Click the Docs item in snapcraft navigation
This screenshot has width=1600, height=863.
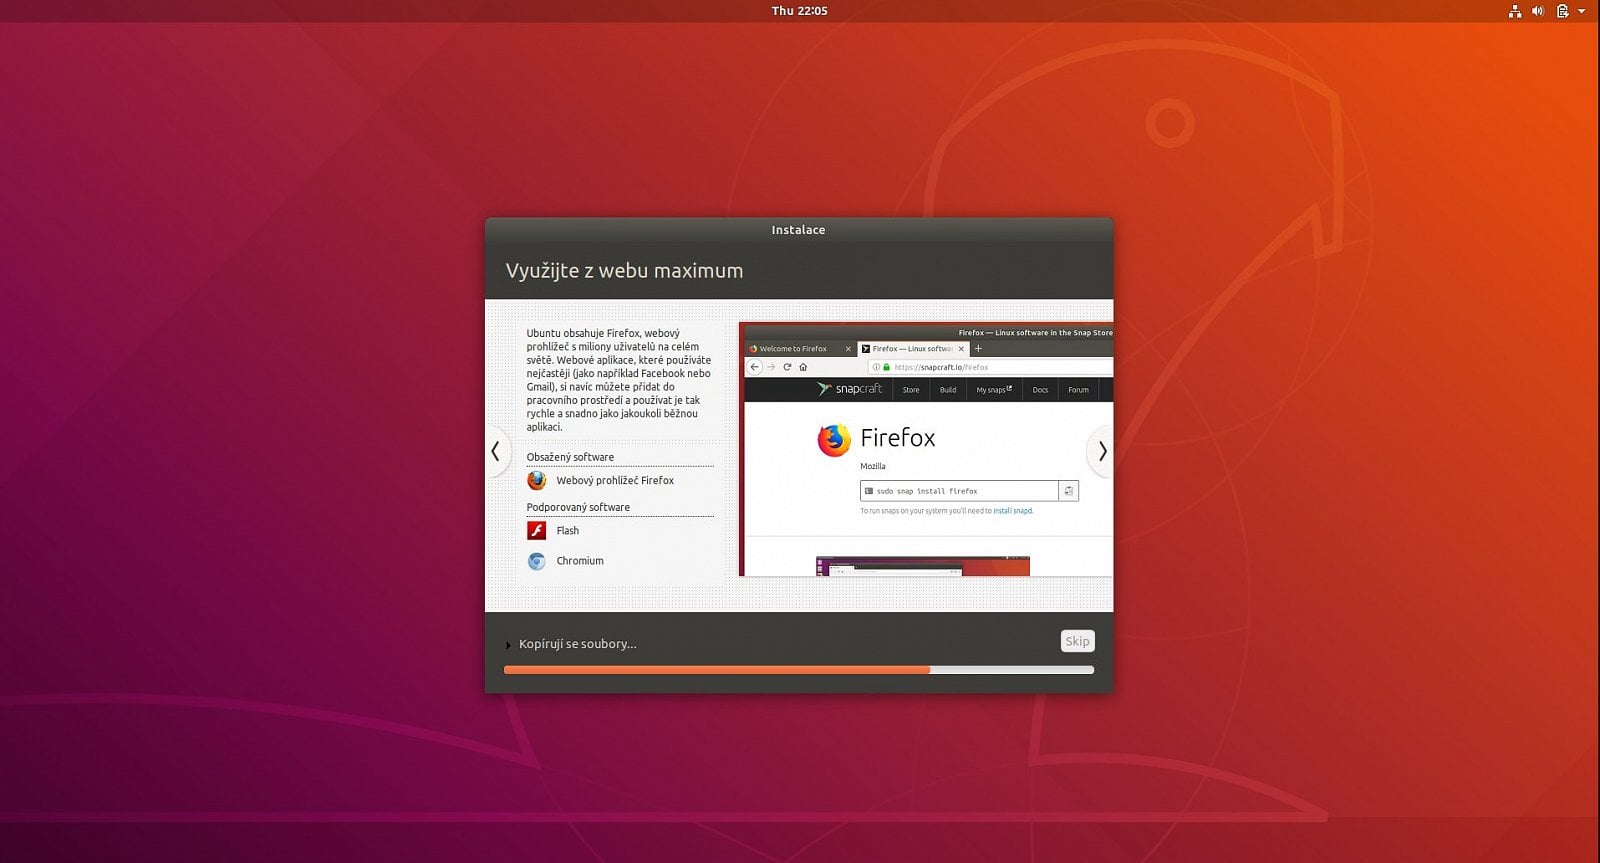pyautogui.click(x=1040, y=390)
